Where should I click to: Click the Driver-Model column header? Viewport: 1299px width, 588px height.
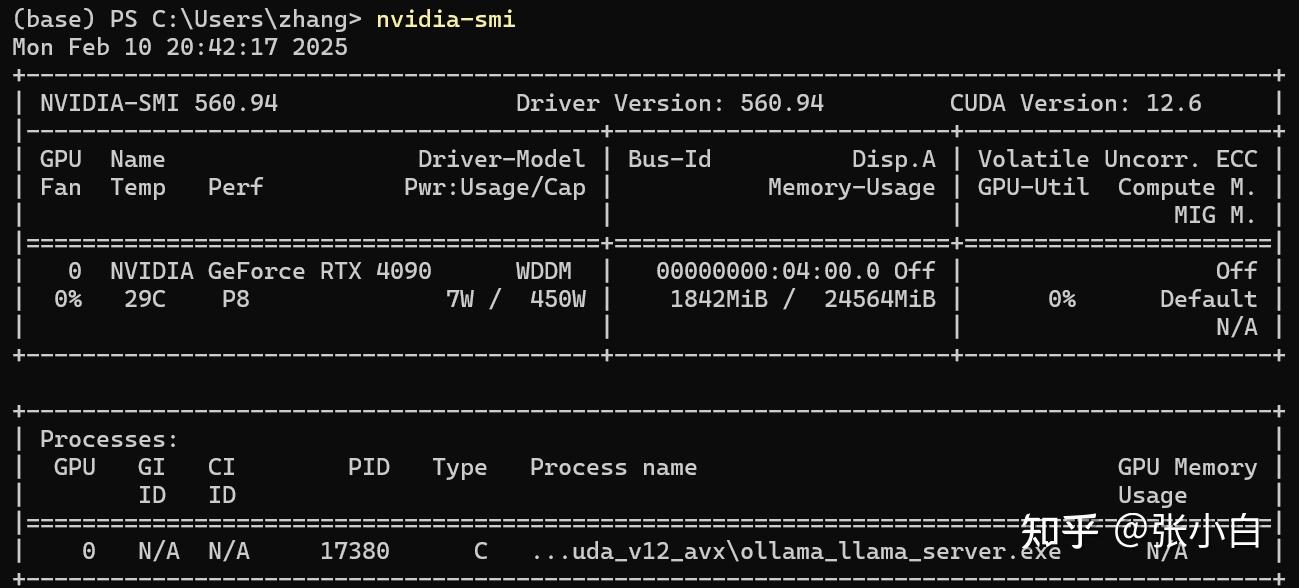tap(502, 159)
